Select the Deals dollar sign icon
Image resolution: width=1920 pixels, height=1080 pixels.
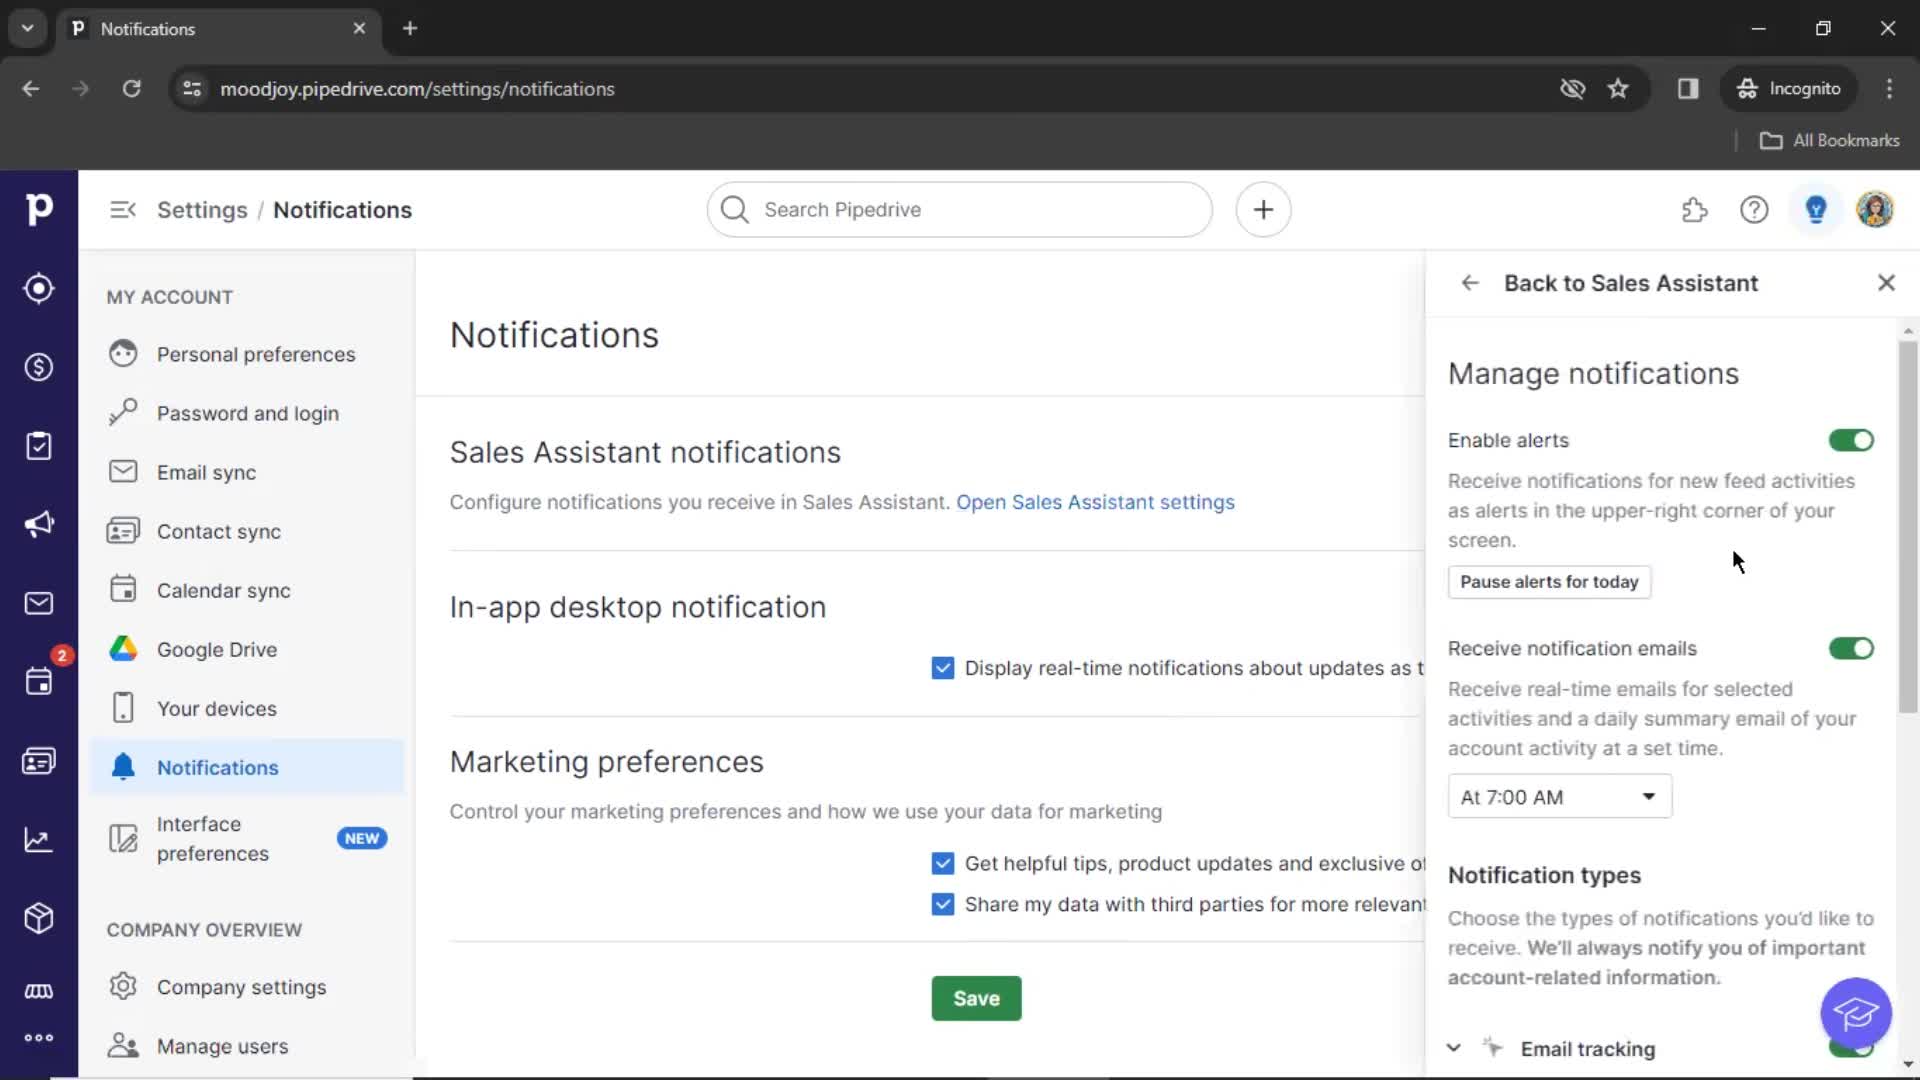pyautogui.click(x=38, y=367)
